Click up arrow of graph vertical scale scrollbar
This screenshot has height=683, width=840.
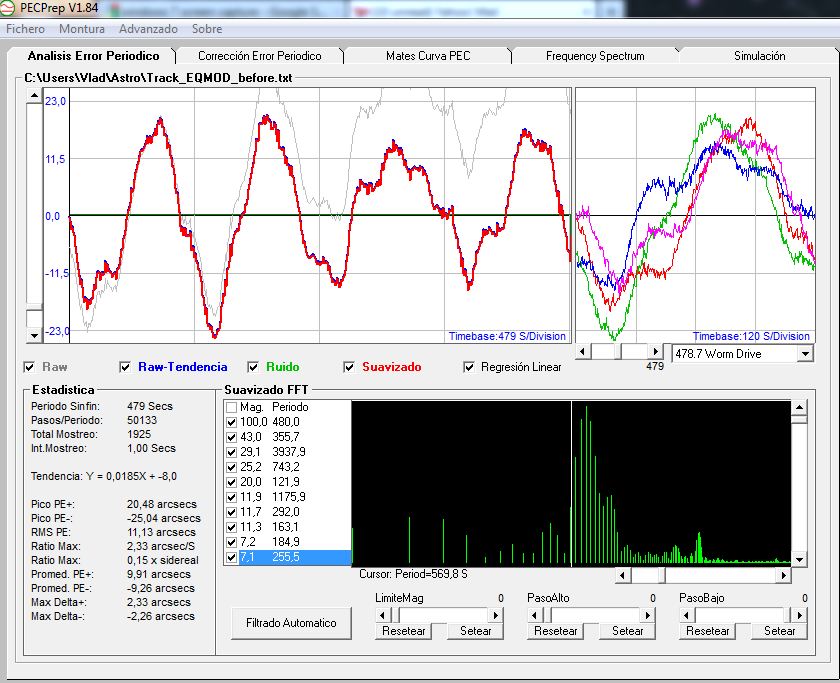(x=34, y=96)
